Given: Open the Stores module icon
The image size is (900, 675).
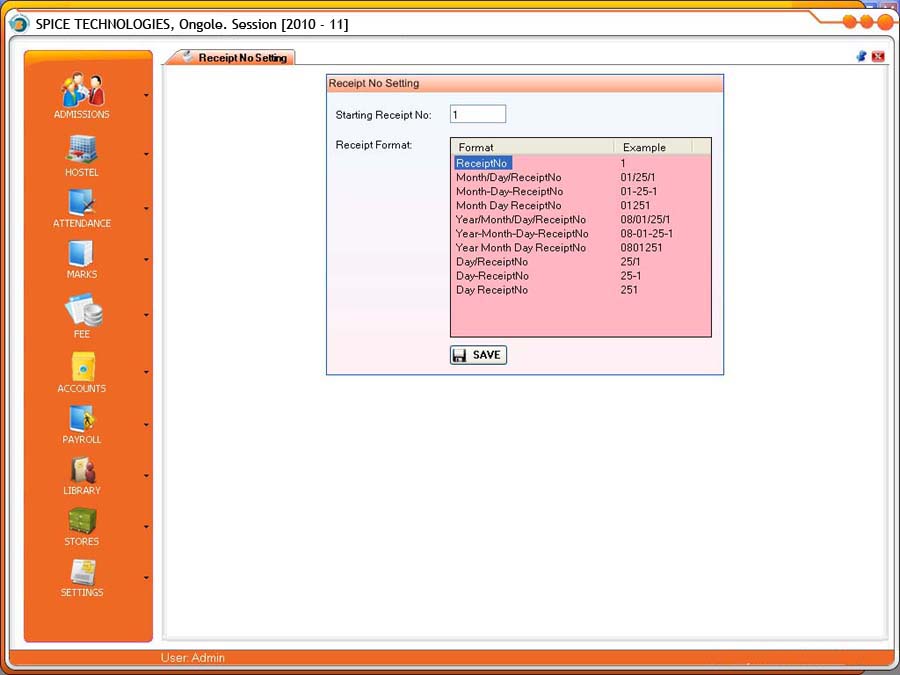Looking at the screenshot, I should click(82, 521).
